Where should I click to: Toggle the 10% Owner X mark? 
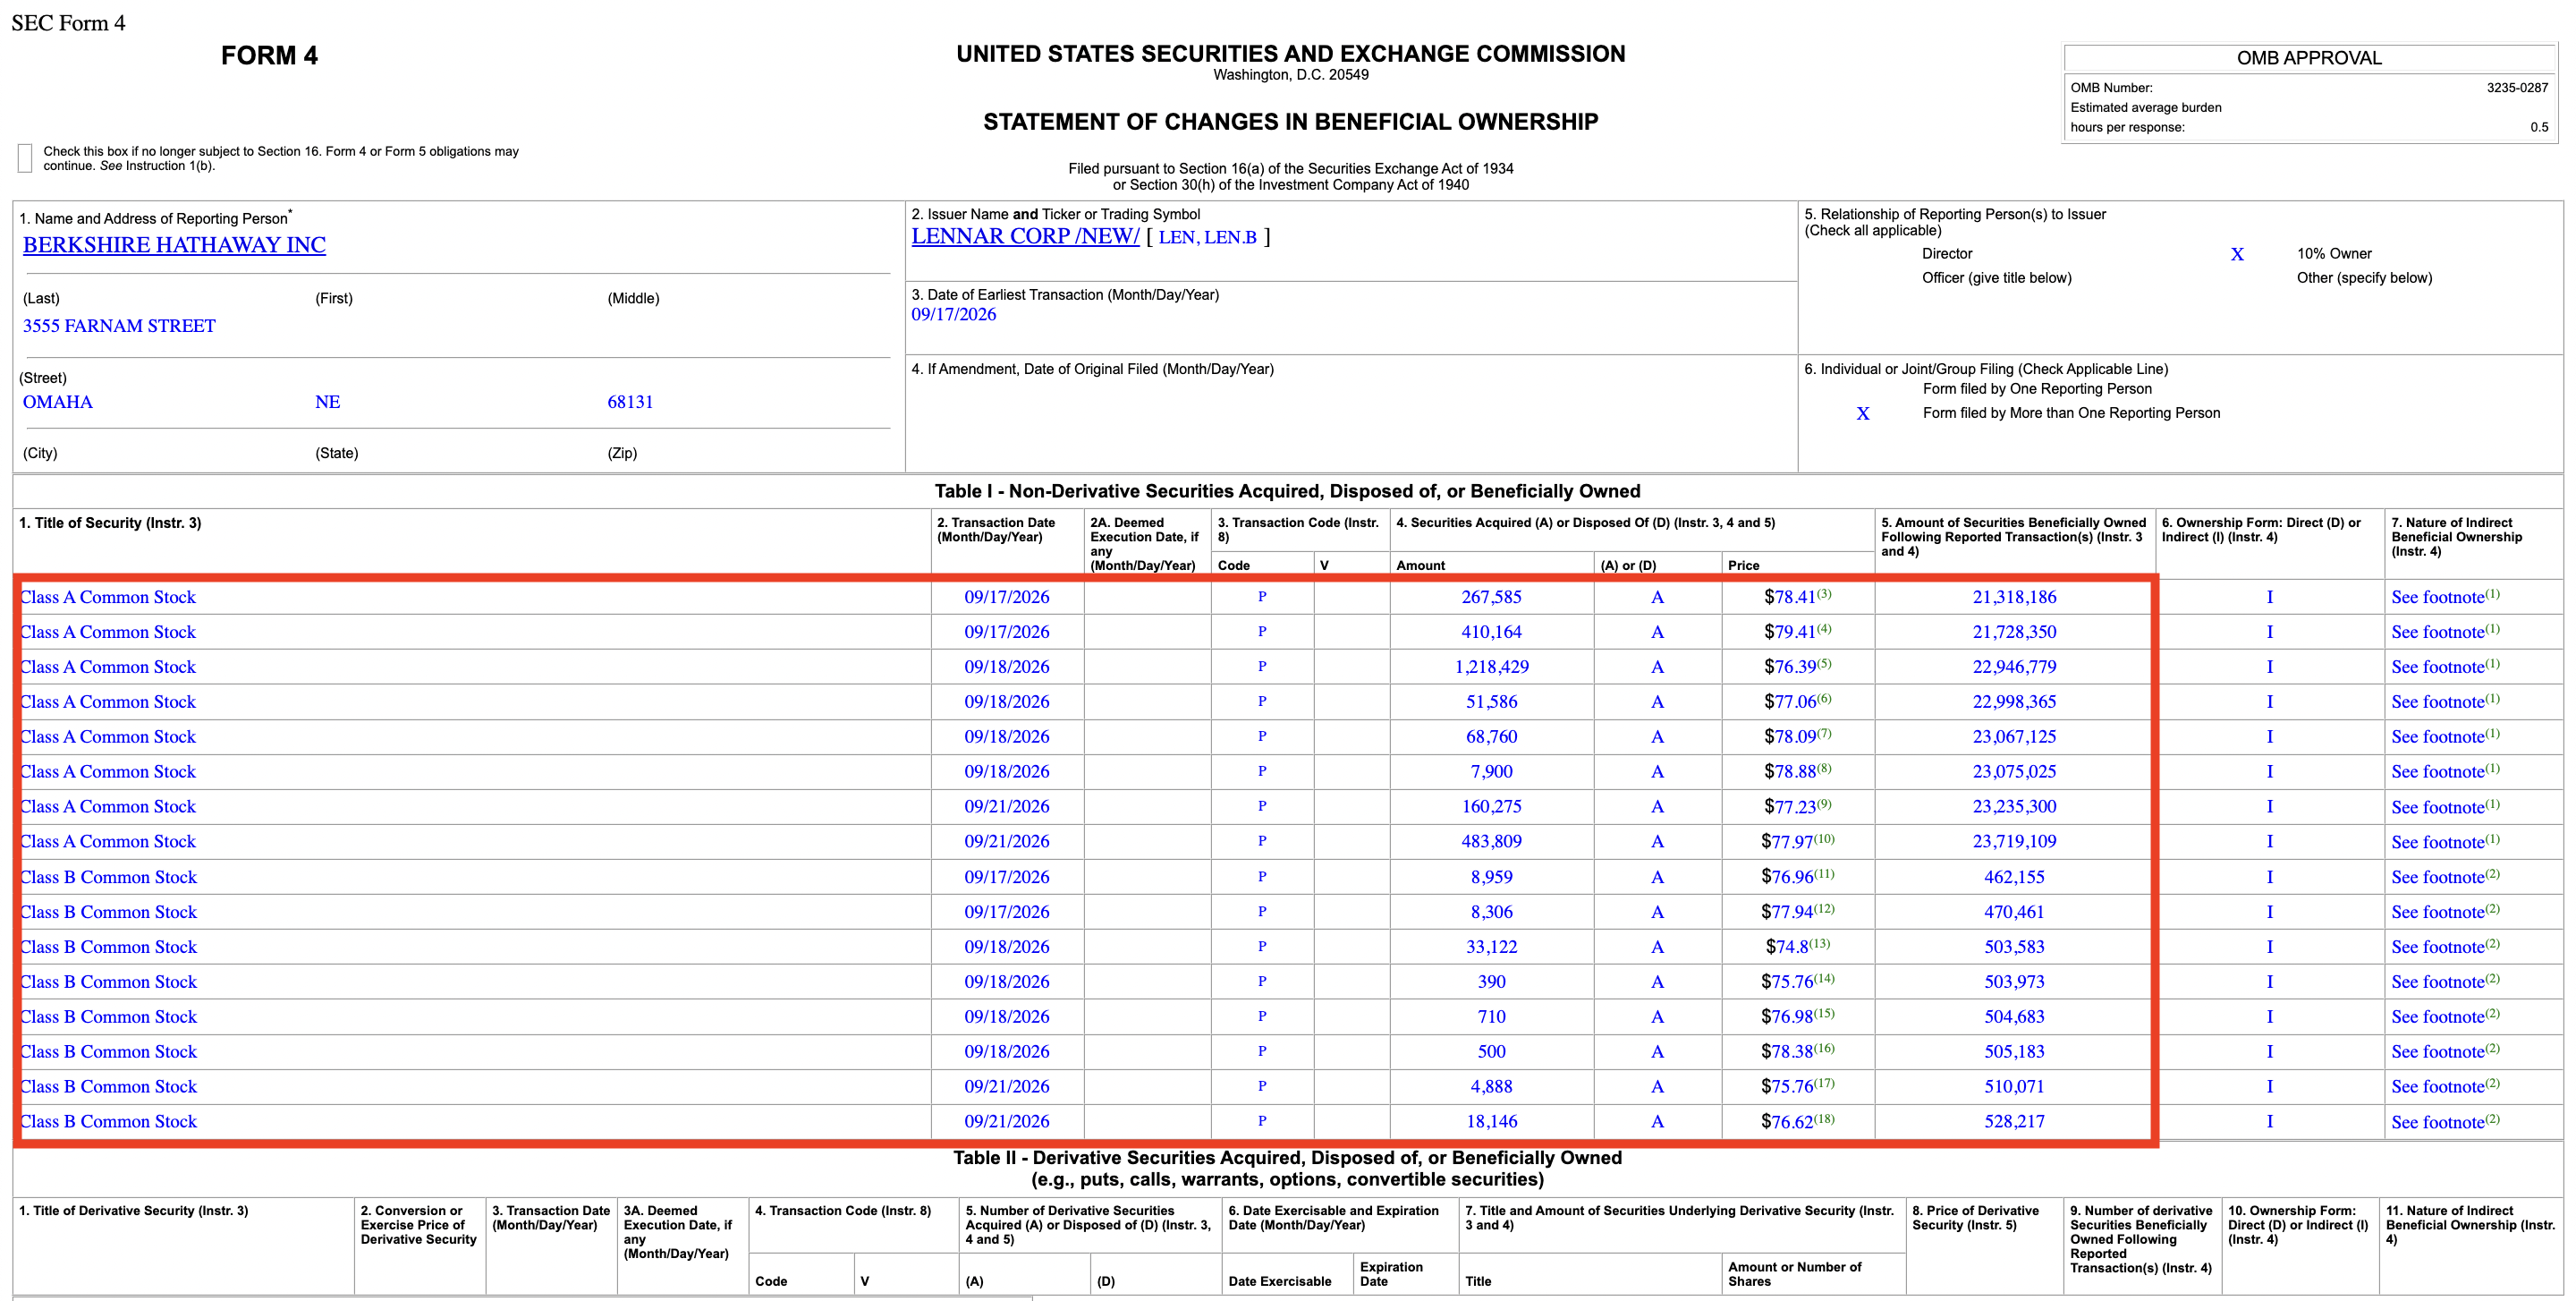pos(2237,254)
